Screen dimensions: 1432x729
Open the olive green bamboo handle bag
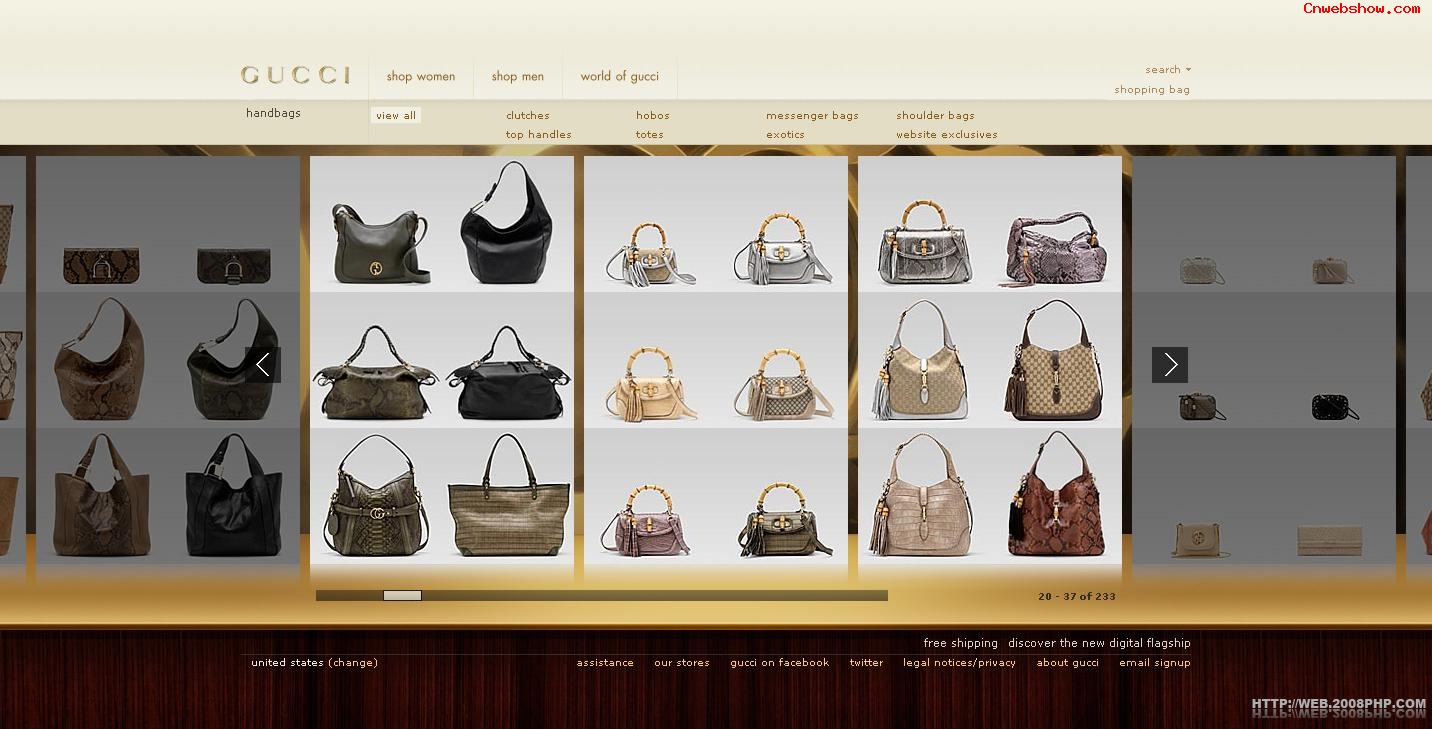[x=787, y=520]
